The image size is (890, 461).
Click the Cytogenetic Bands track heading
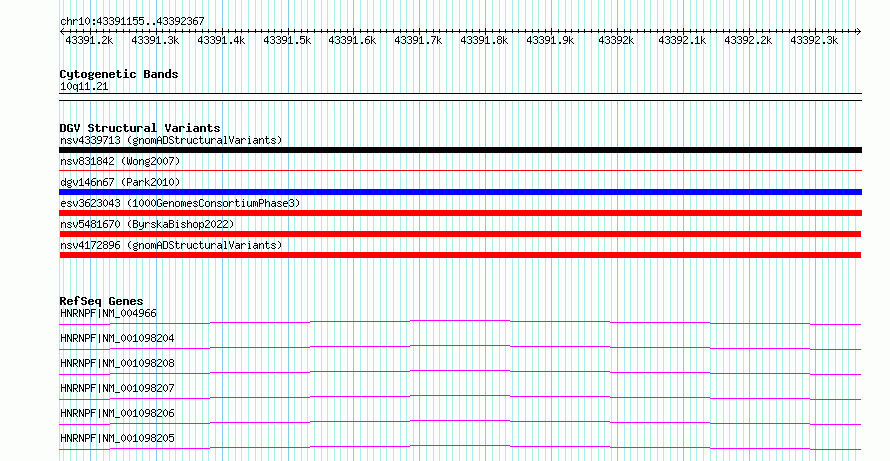point(119,74)
